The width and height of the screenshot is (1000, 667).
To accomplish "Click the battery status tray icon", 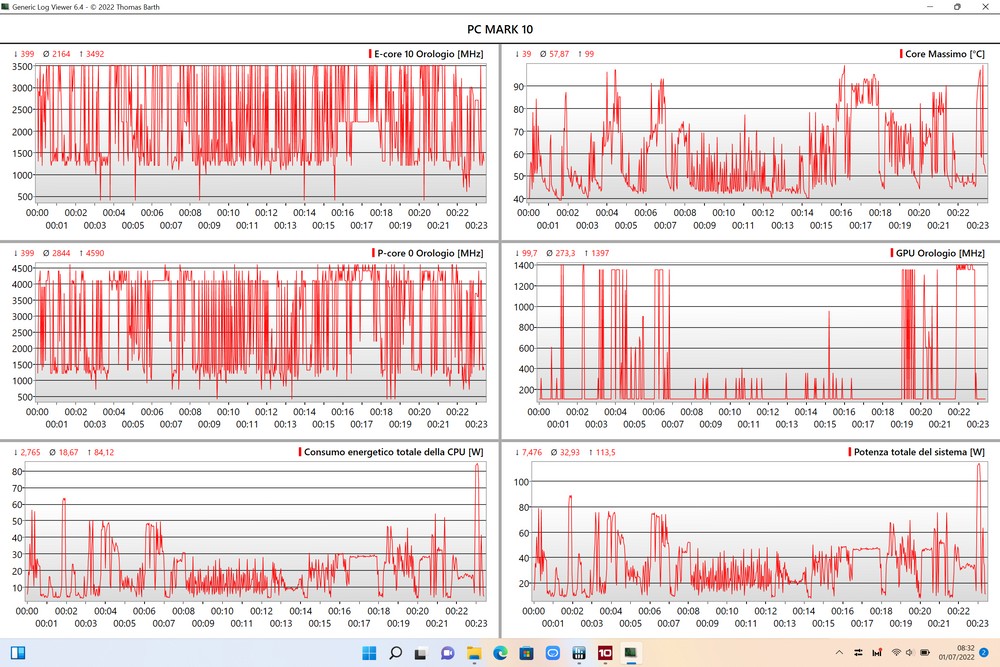I will [x=925, y=652].
